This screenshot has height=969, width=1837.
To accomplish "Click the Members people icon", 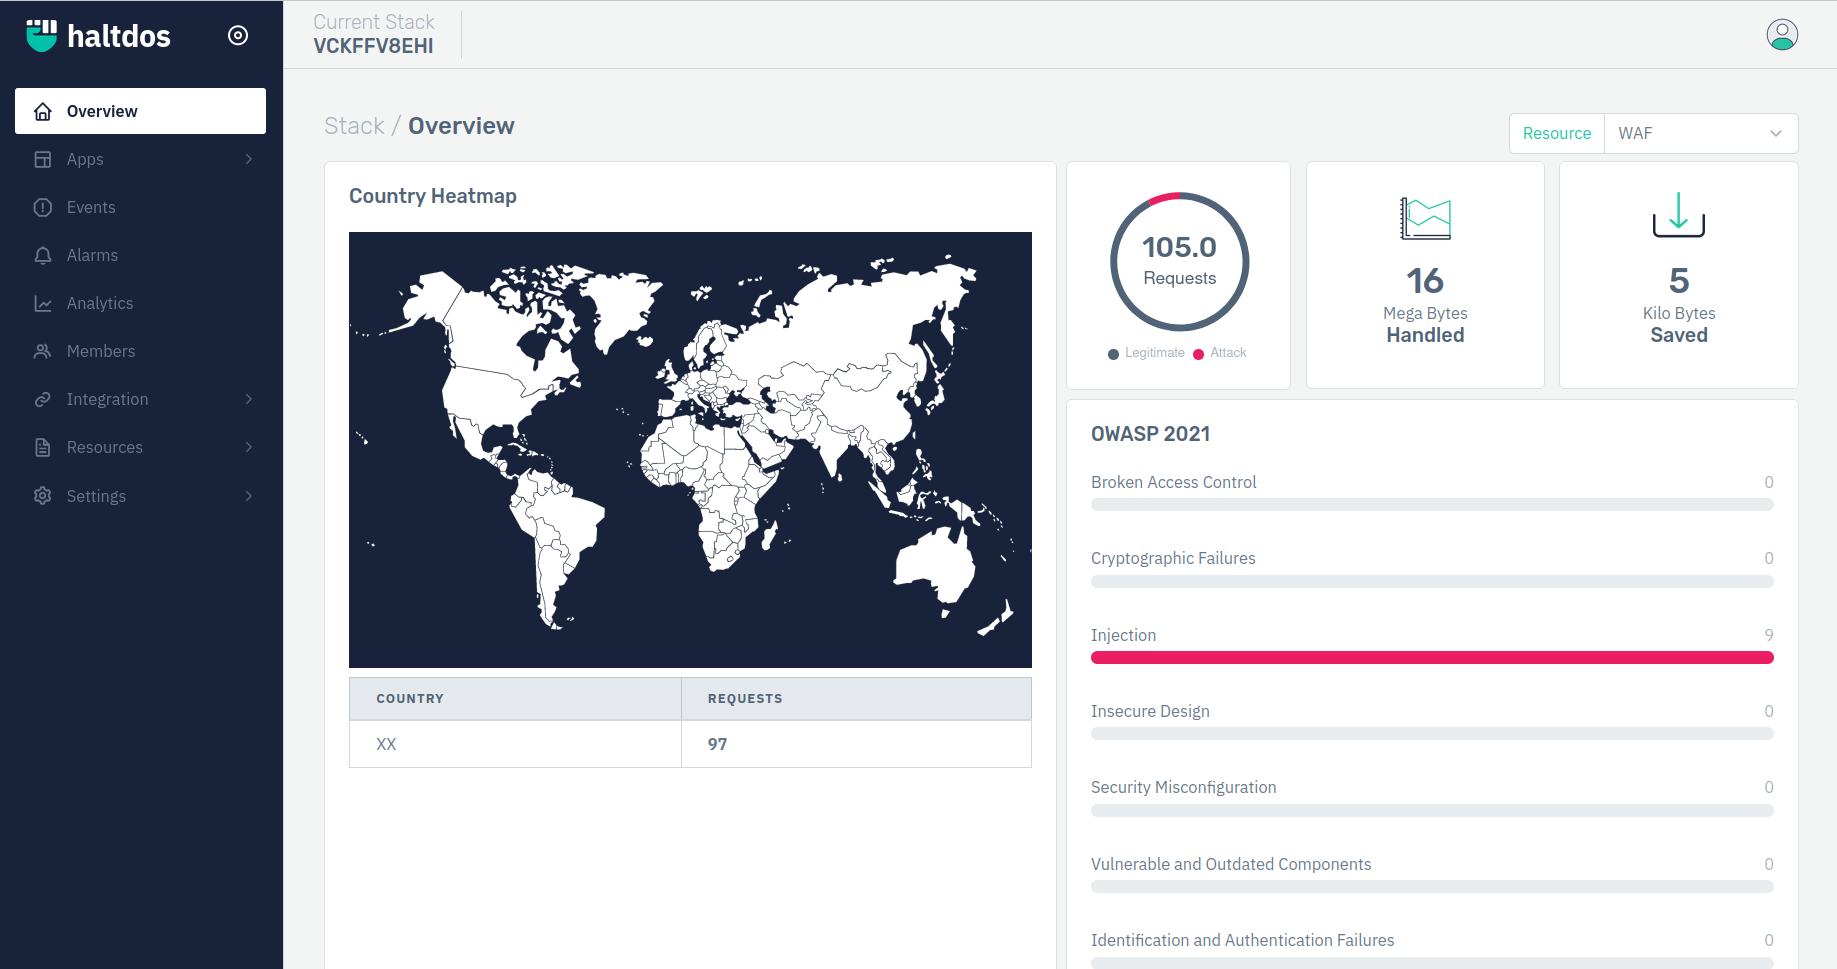I will point(43,351).
